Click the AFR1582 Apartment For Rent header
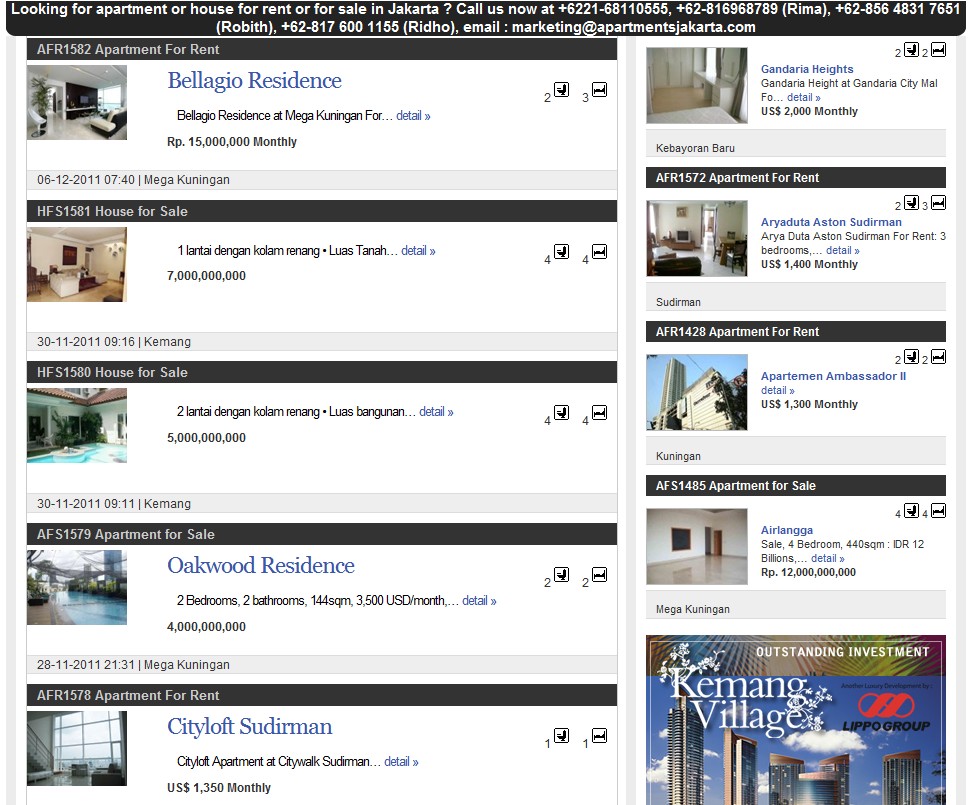This screenshot has height=805, width=972. pyautogui.click(x=322, y=50)
